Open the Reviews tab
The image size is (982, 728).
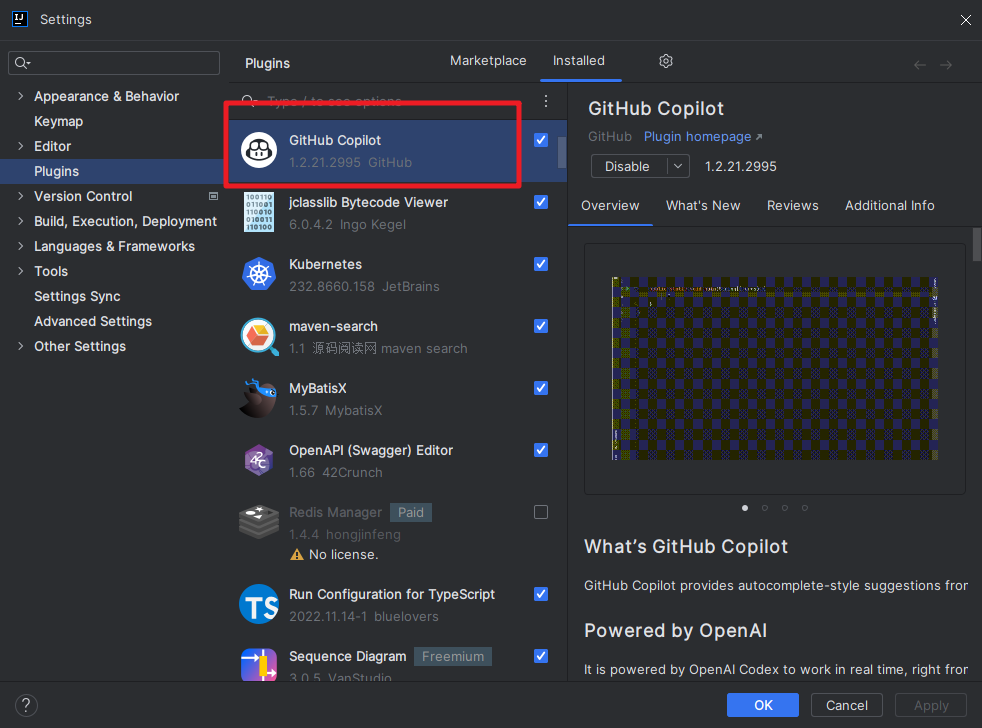tap(793, 205)
